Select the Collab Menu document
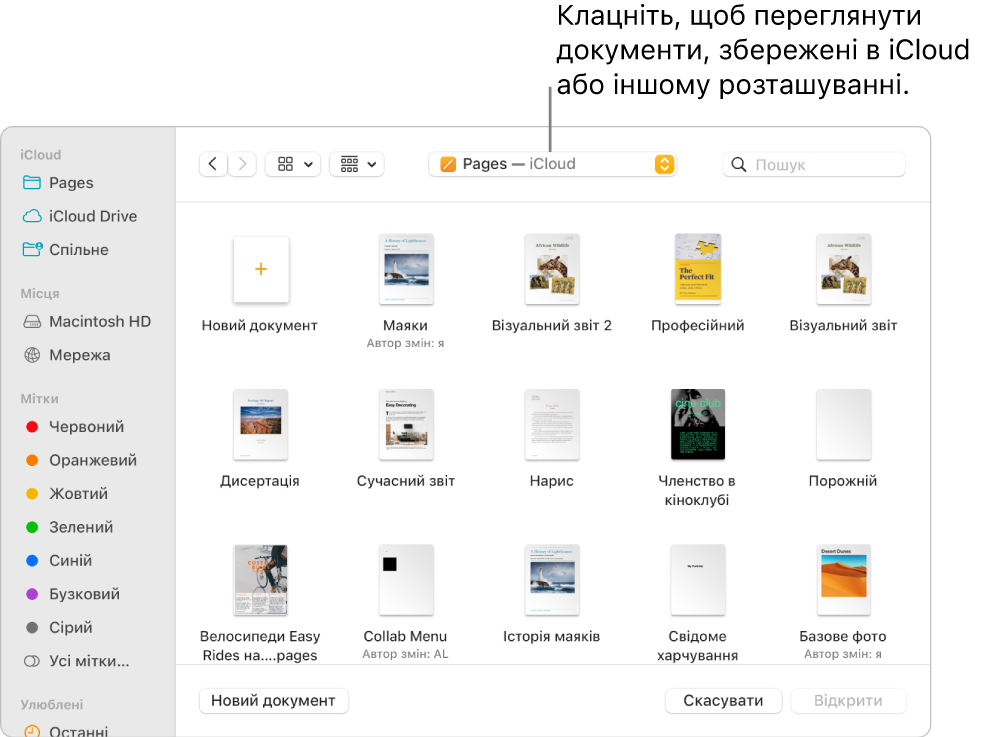987x737 pixels. coord(406,580)
